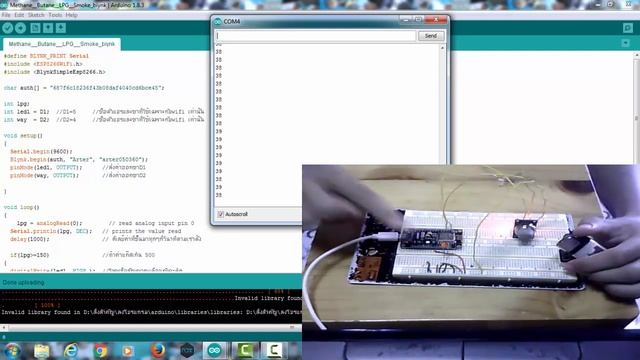Create a new sketch with toolbar icon

point(35,28)
